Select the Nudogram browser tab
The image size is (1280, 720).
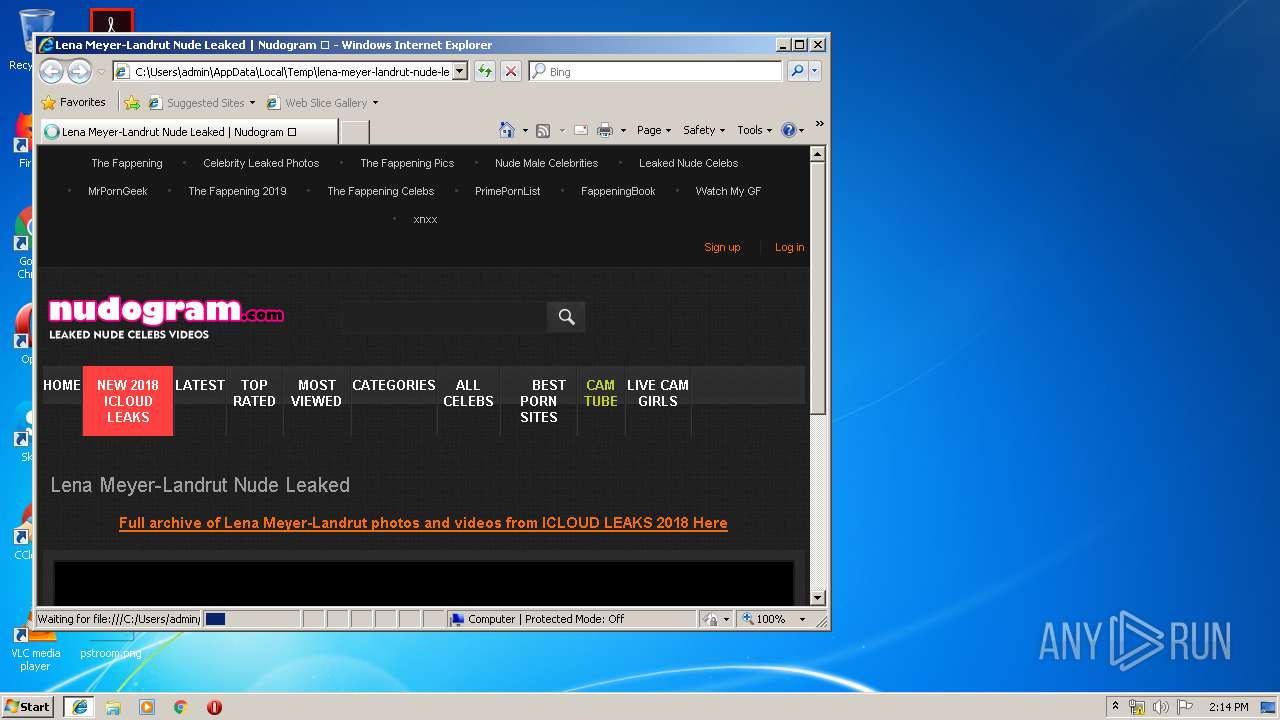[188, 132]
